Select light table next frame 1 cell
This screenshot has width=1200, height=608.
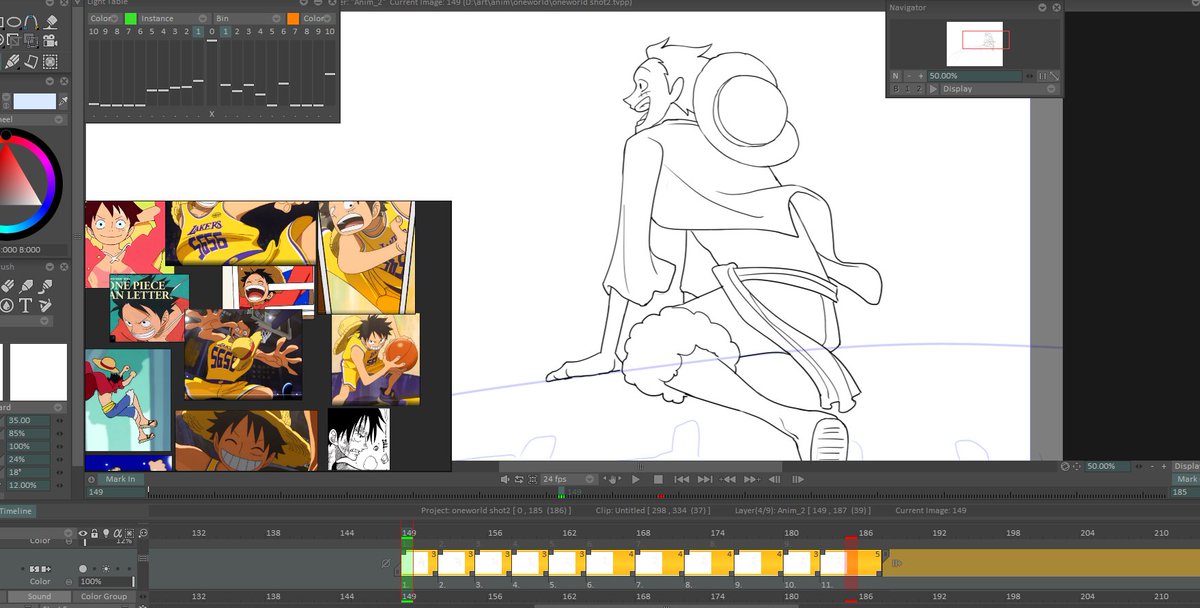pyautogui.click(x=226, y=32)
